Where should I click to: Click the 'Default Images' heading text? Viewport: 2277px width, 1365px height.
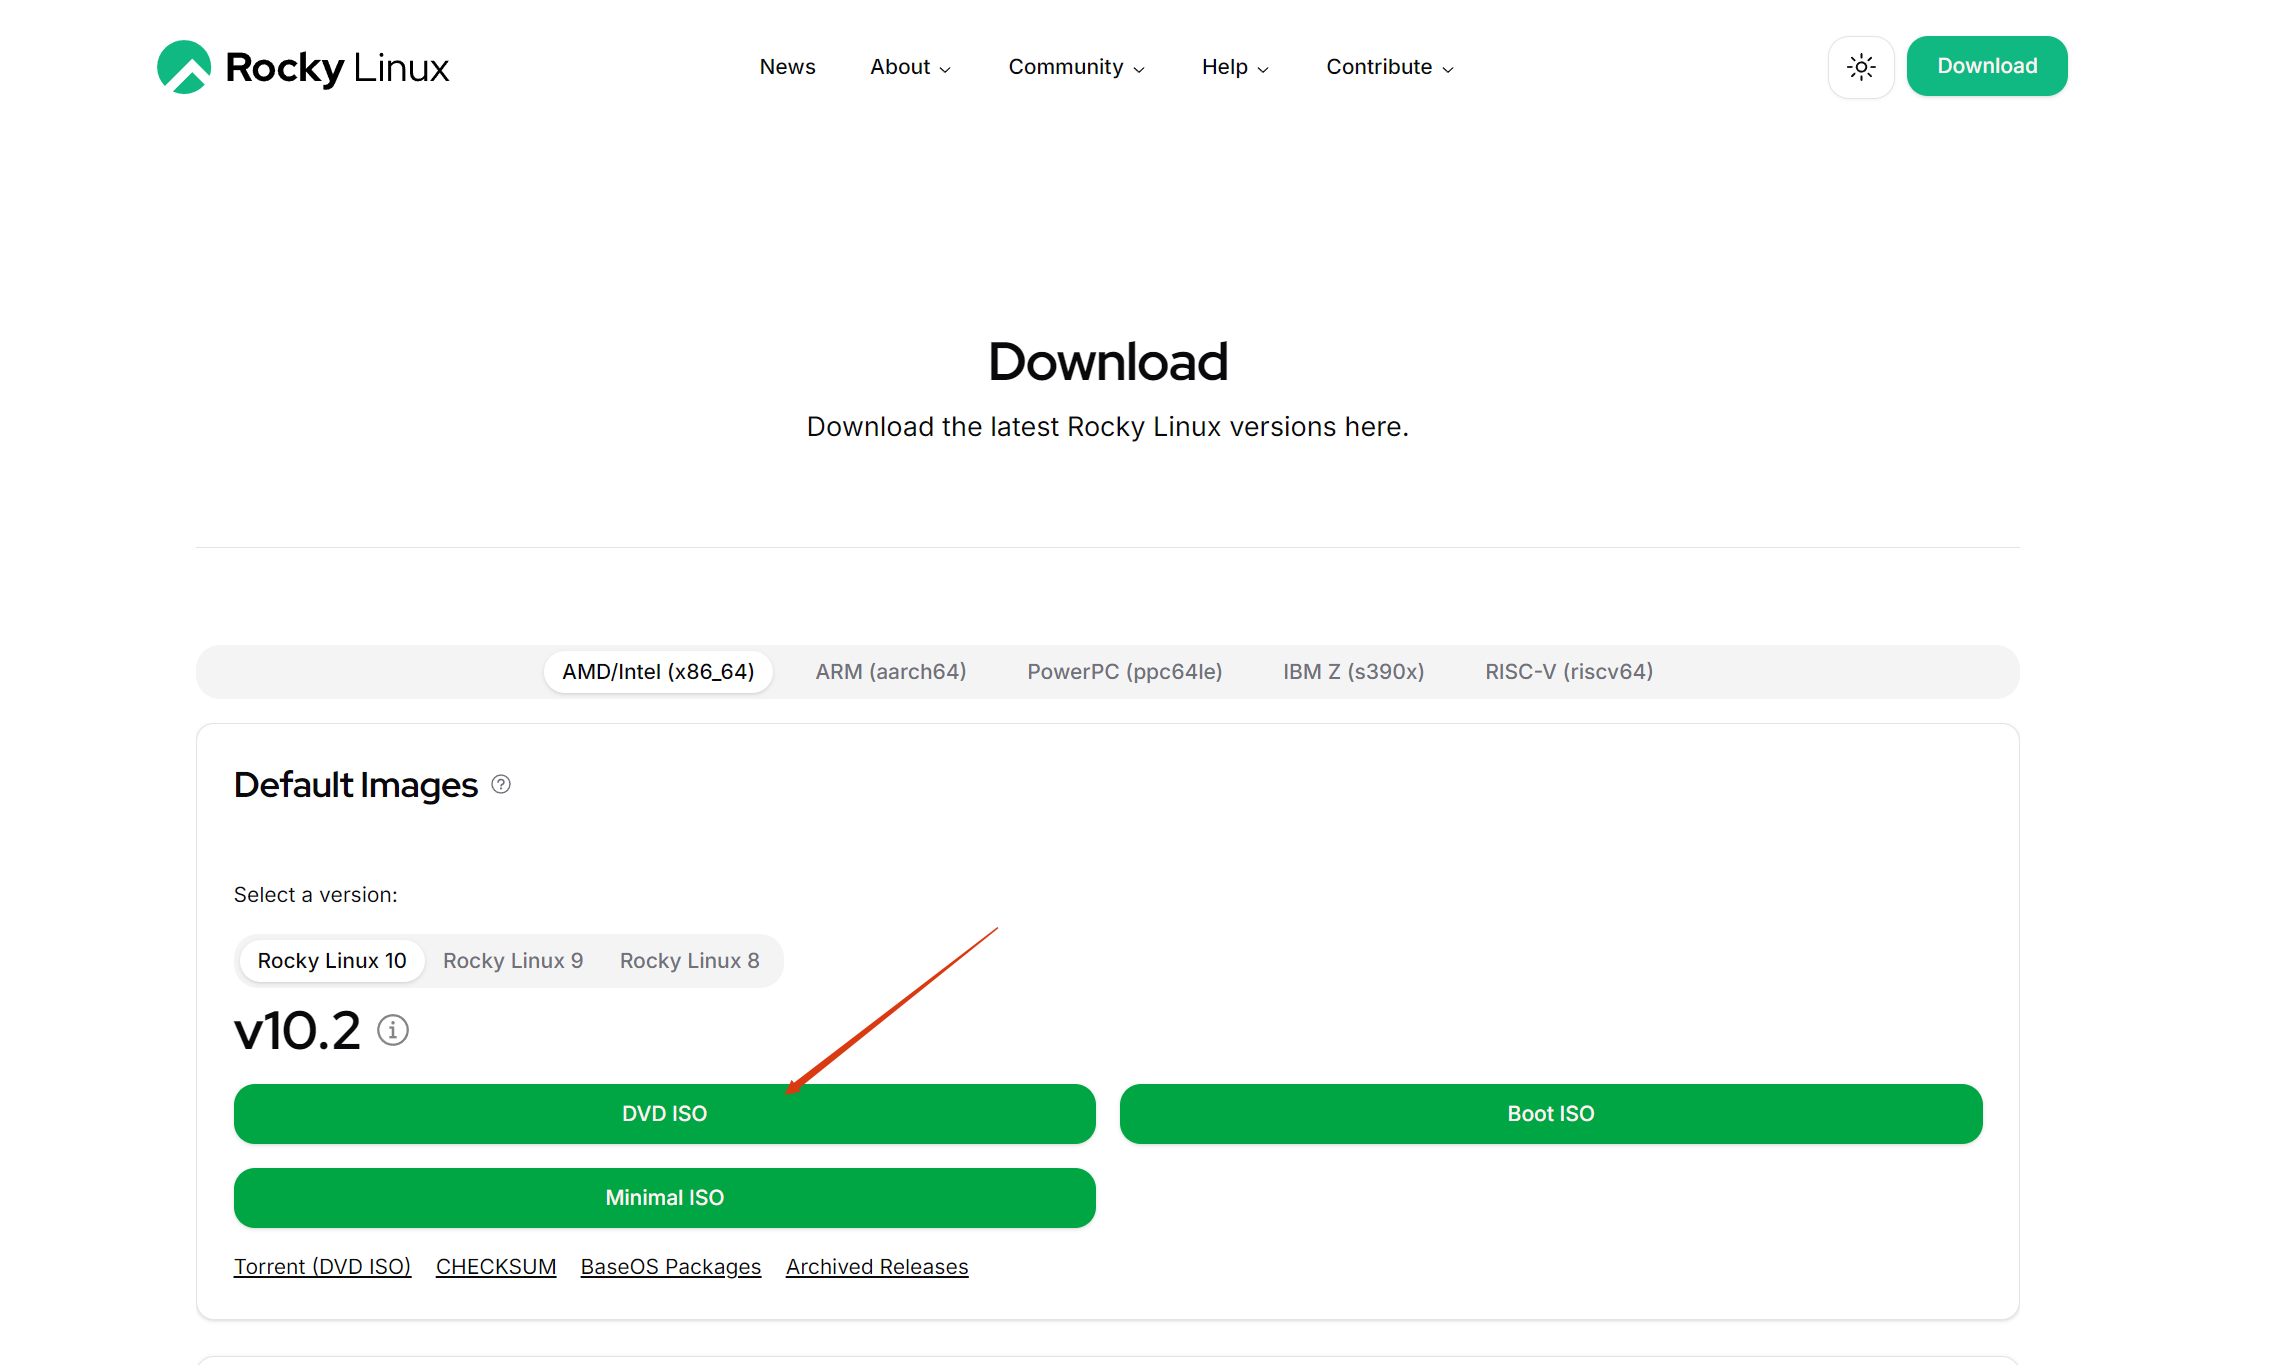(x=356, y=786)
